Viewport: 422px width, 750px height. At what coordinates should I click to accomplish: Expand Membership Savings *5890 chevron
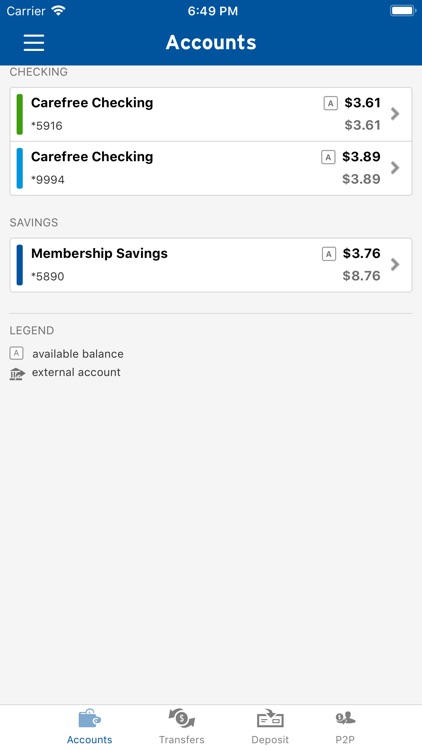[395, 265]
